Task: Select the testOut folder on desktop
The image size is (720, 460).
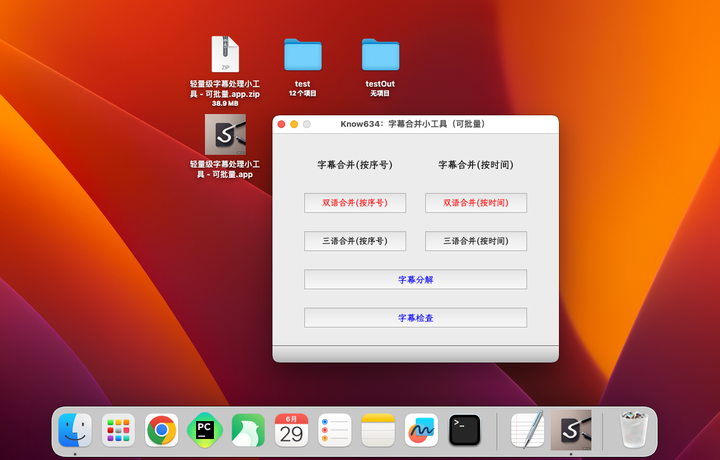Action: click(x=380, y=55)
